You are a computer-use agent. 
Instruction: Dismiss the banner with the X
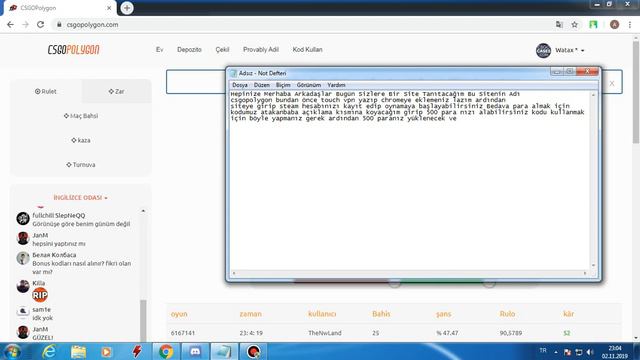612,83
